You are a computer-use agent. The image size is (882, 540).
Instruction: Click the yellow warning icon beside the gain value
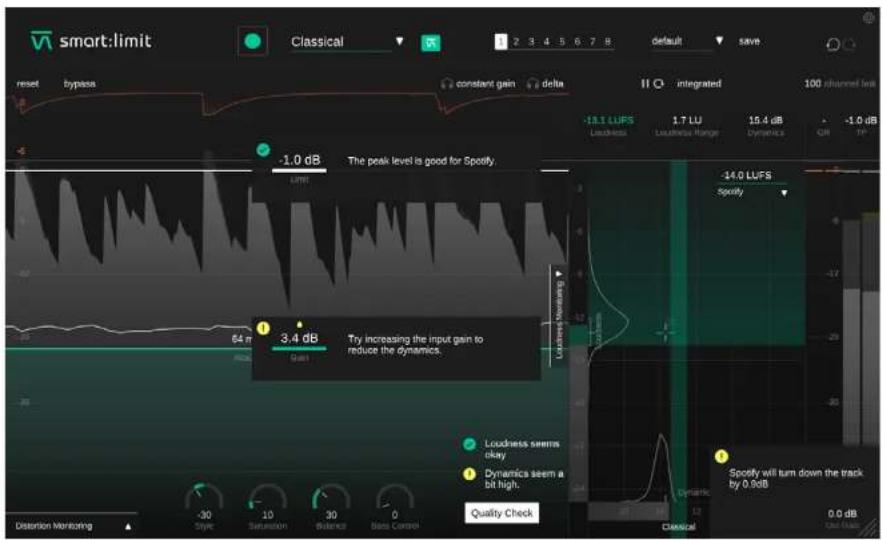point(263,328)
